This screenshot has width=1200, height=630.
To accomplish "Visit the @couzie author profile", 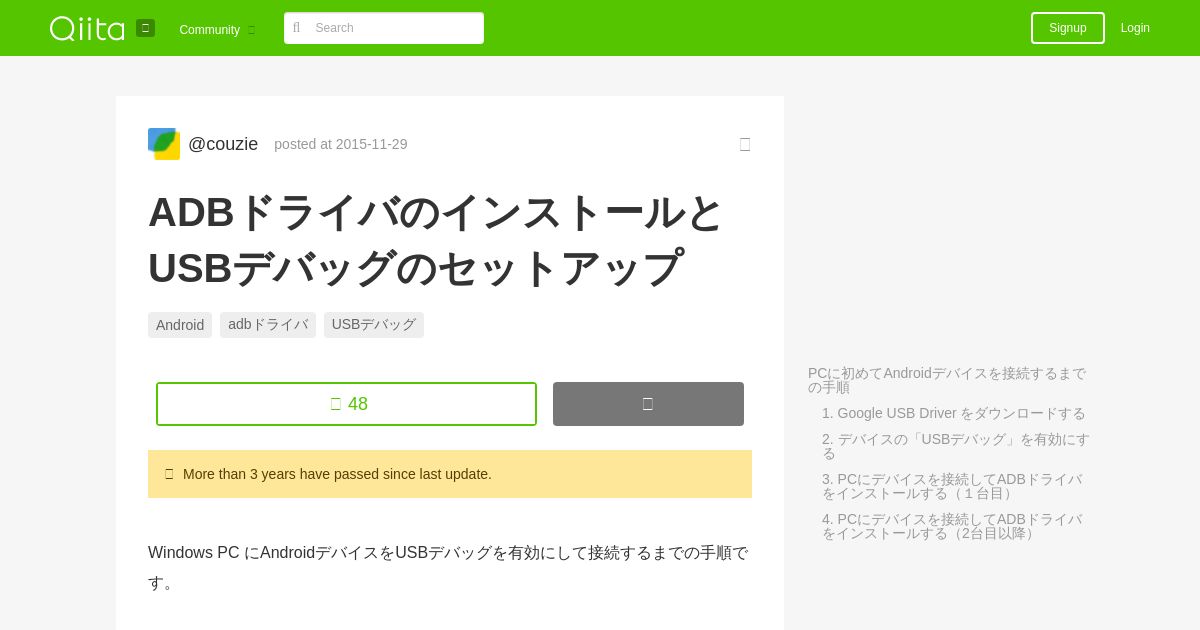I will (x=223, y=144).
